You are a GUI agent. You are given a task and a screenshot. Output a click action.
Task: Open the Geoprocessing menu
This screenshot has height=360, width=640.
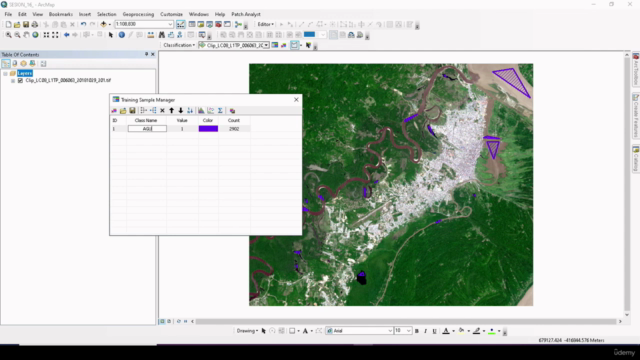coord(138,14)
